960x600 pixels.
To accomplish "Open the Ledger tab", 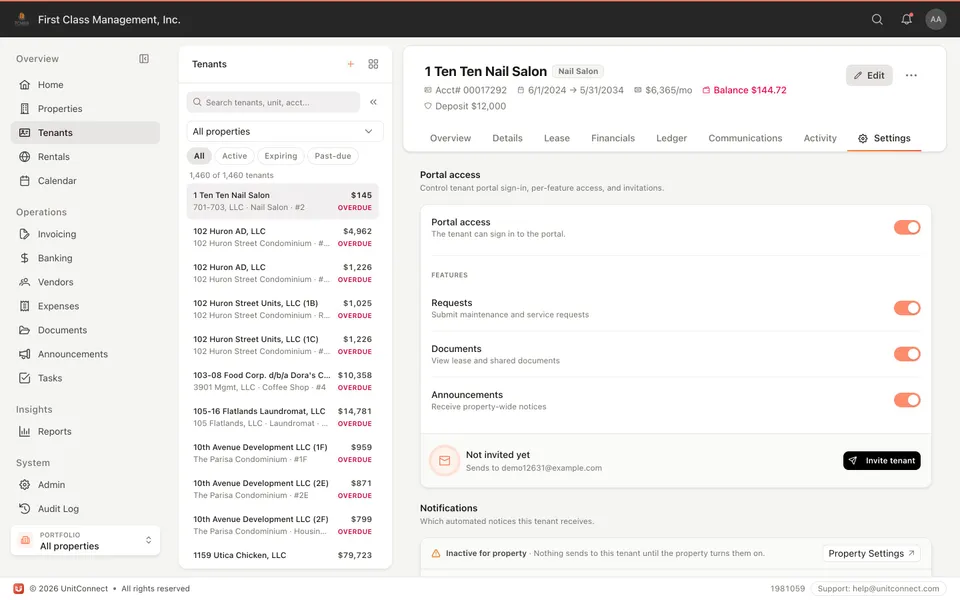I will (x=672, y=138).
